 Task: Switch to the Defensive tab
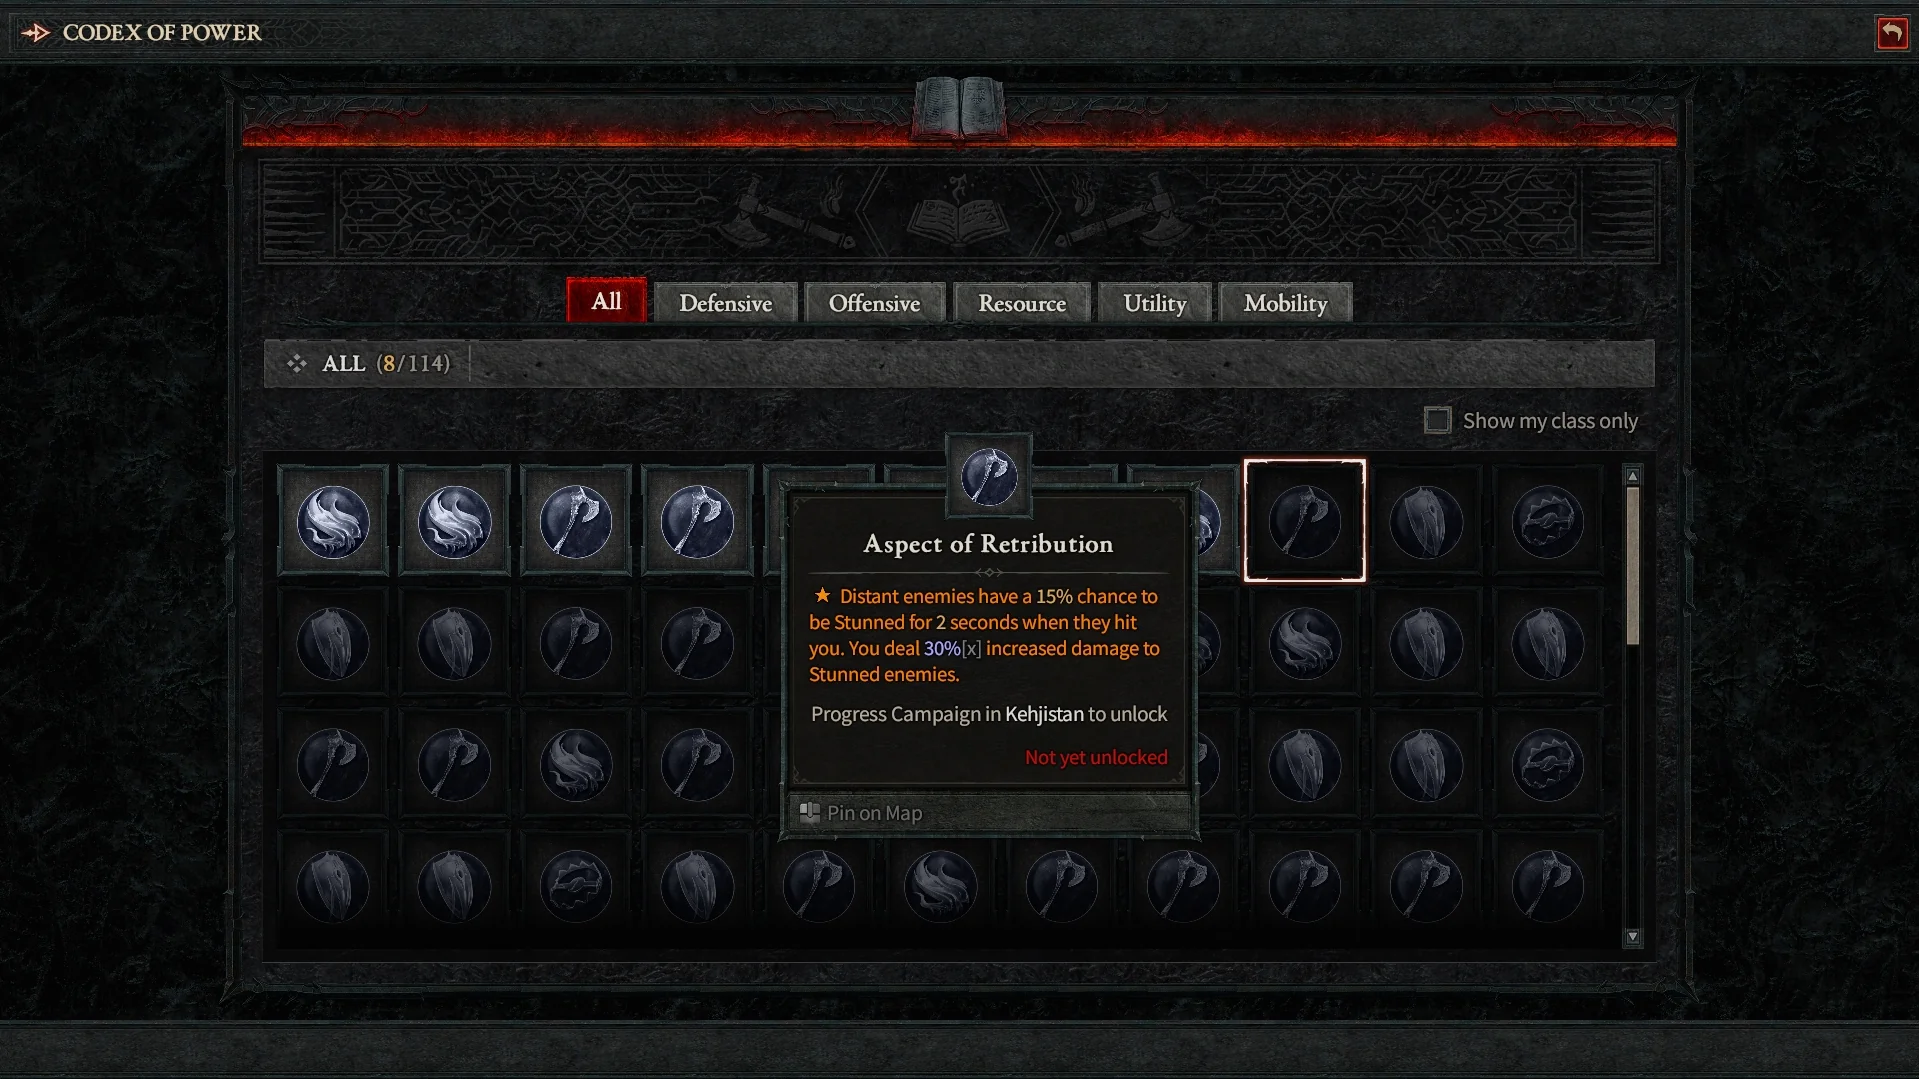[726, 303]
